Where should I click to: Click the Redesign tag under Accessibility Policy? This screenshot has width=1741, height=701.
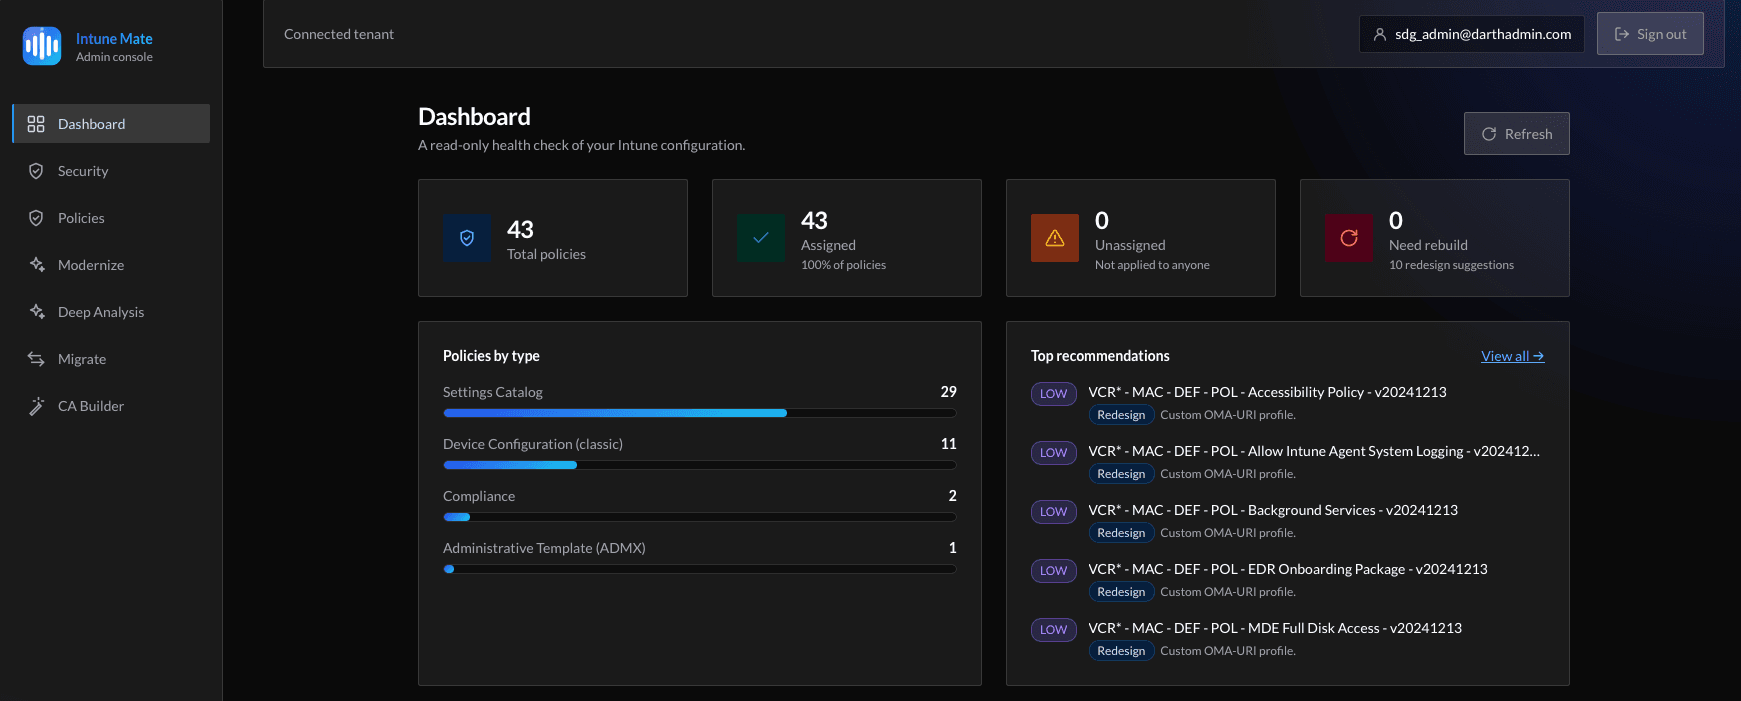[x=1121, y=415]
